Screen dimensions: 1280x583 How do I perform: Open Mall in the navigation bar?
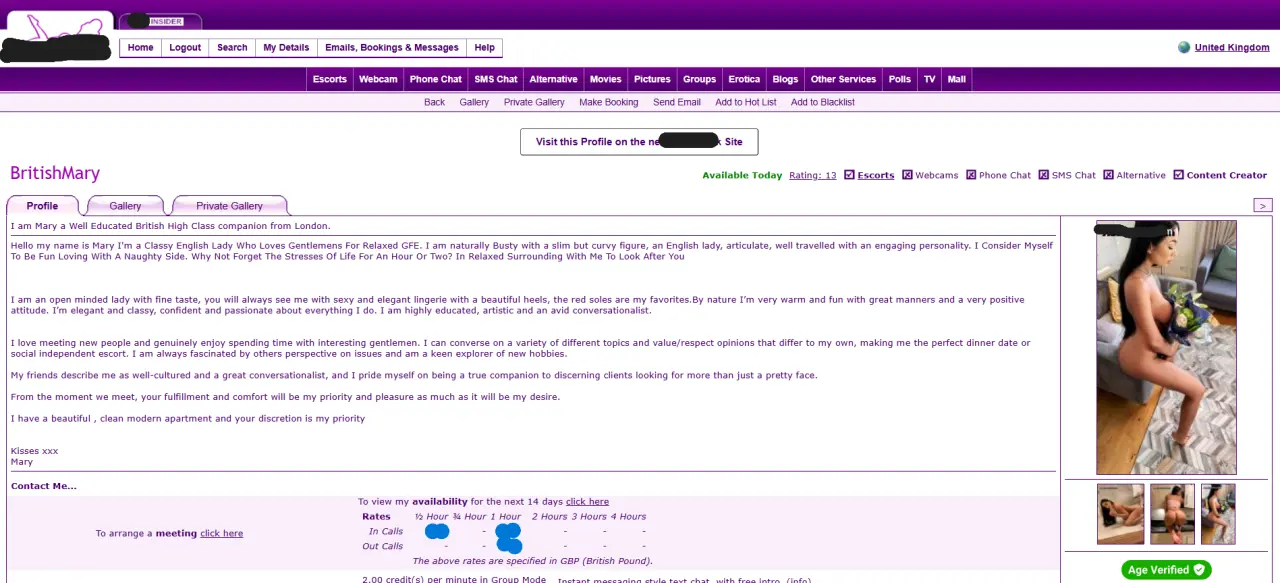click(x=957, y=79)
